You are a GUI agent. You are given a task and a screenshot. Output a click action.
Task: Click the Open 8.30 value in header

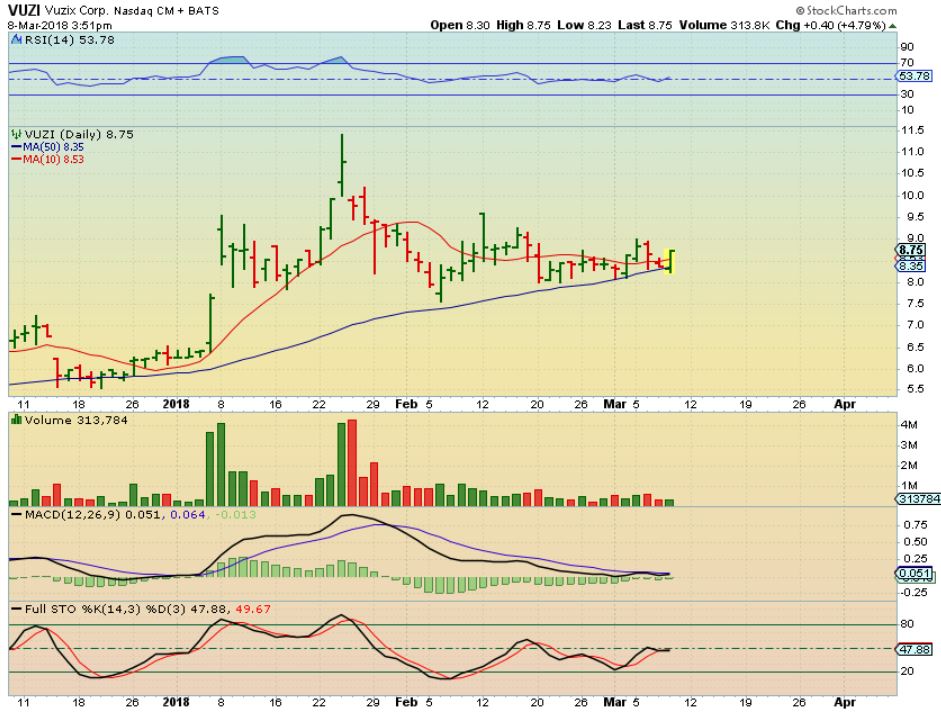click(460, 25)
